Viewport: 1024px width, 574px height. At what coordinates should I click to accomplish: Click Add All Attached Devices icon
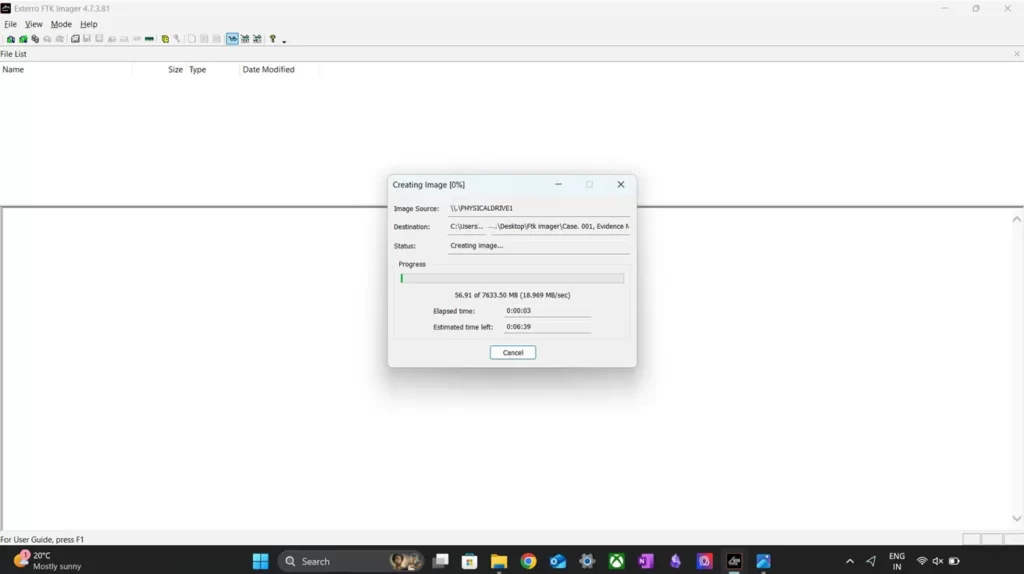pyautogui.click(x=23, y=39)
